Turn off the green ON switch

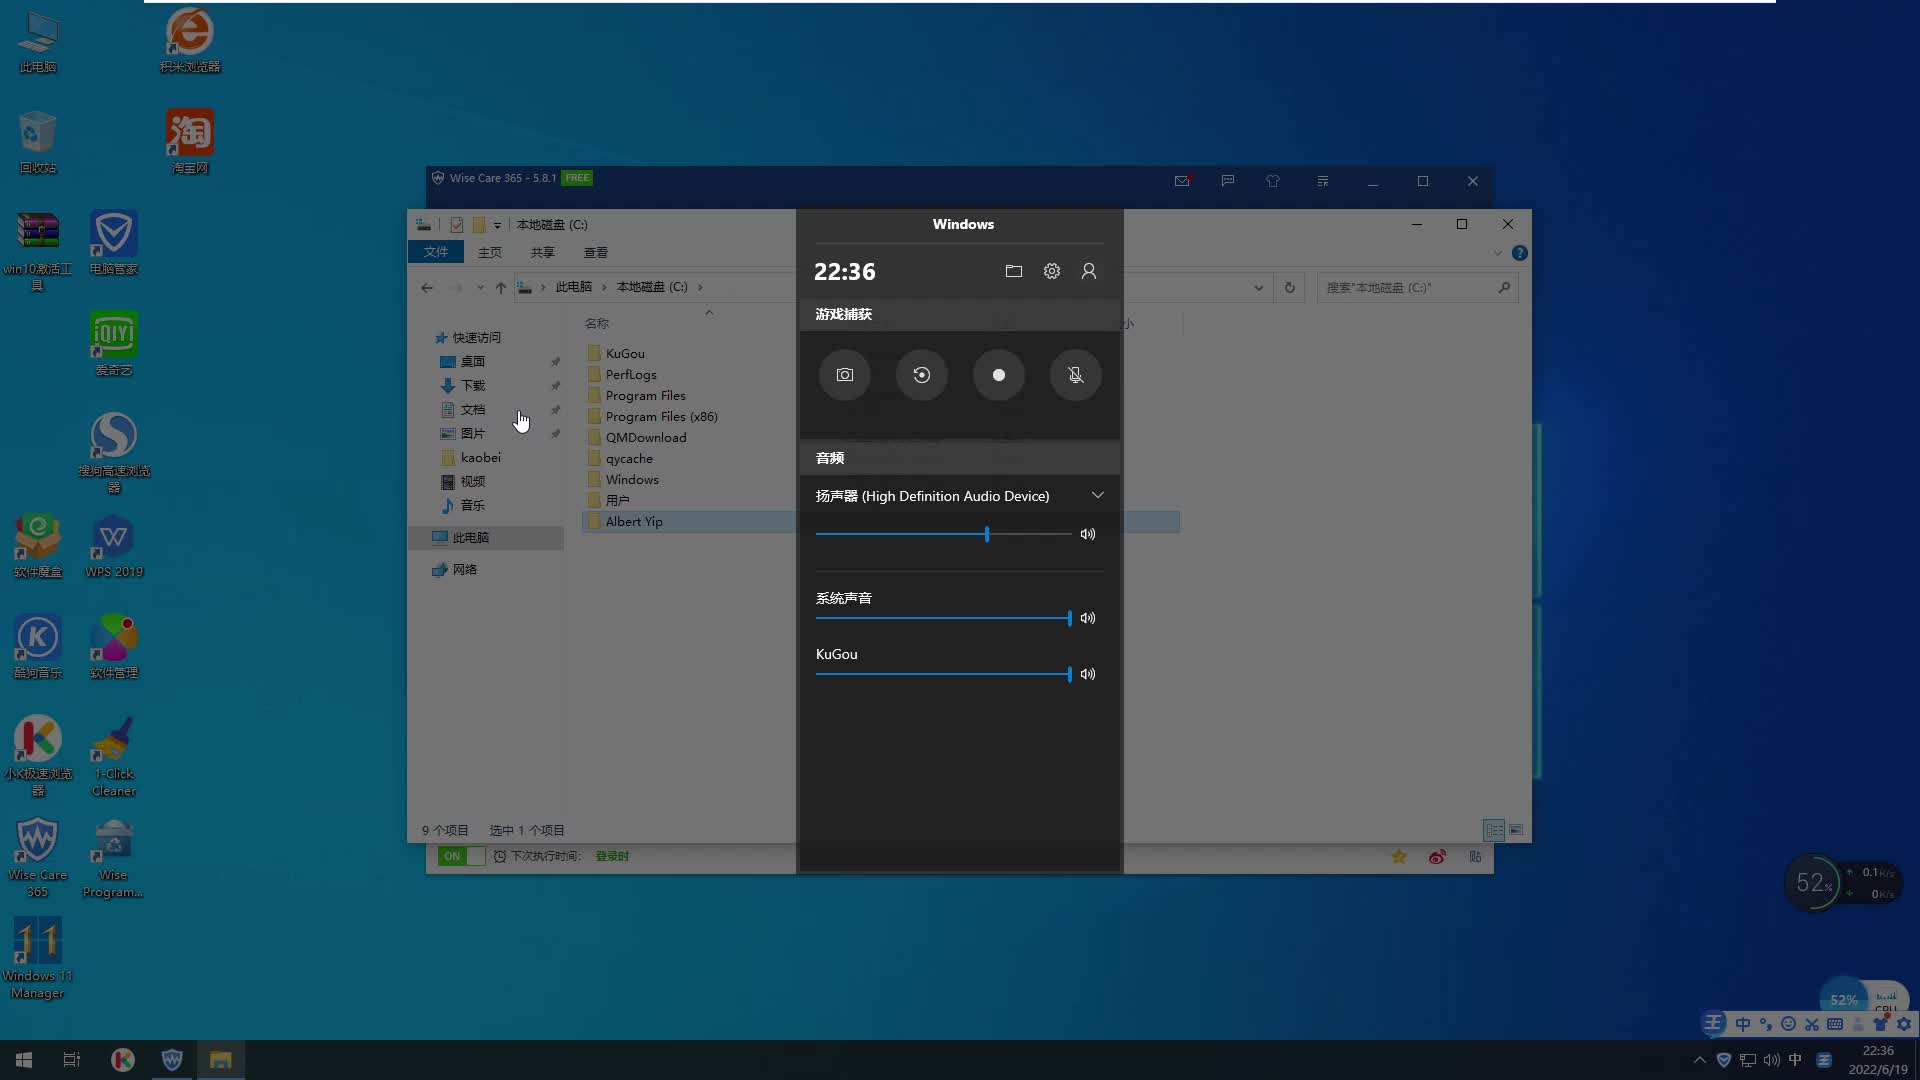pyautogui.click(x=460, y=856)
